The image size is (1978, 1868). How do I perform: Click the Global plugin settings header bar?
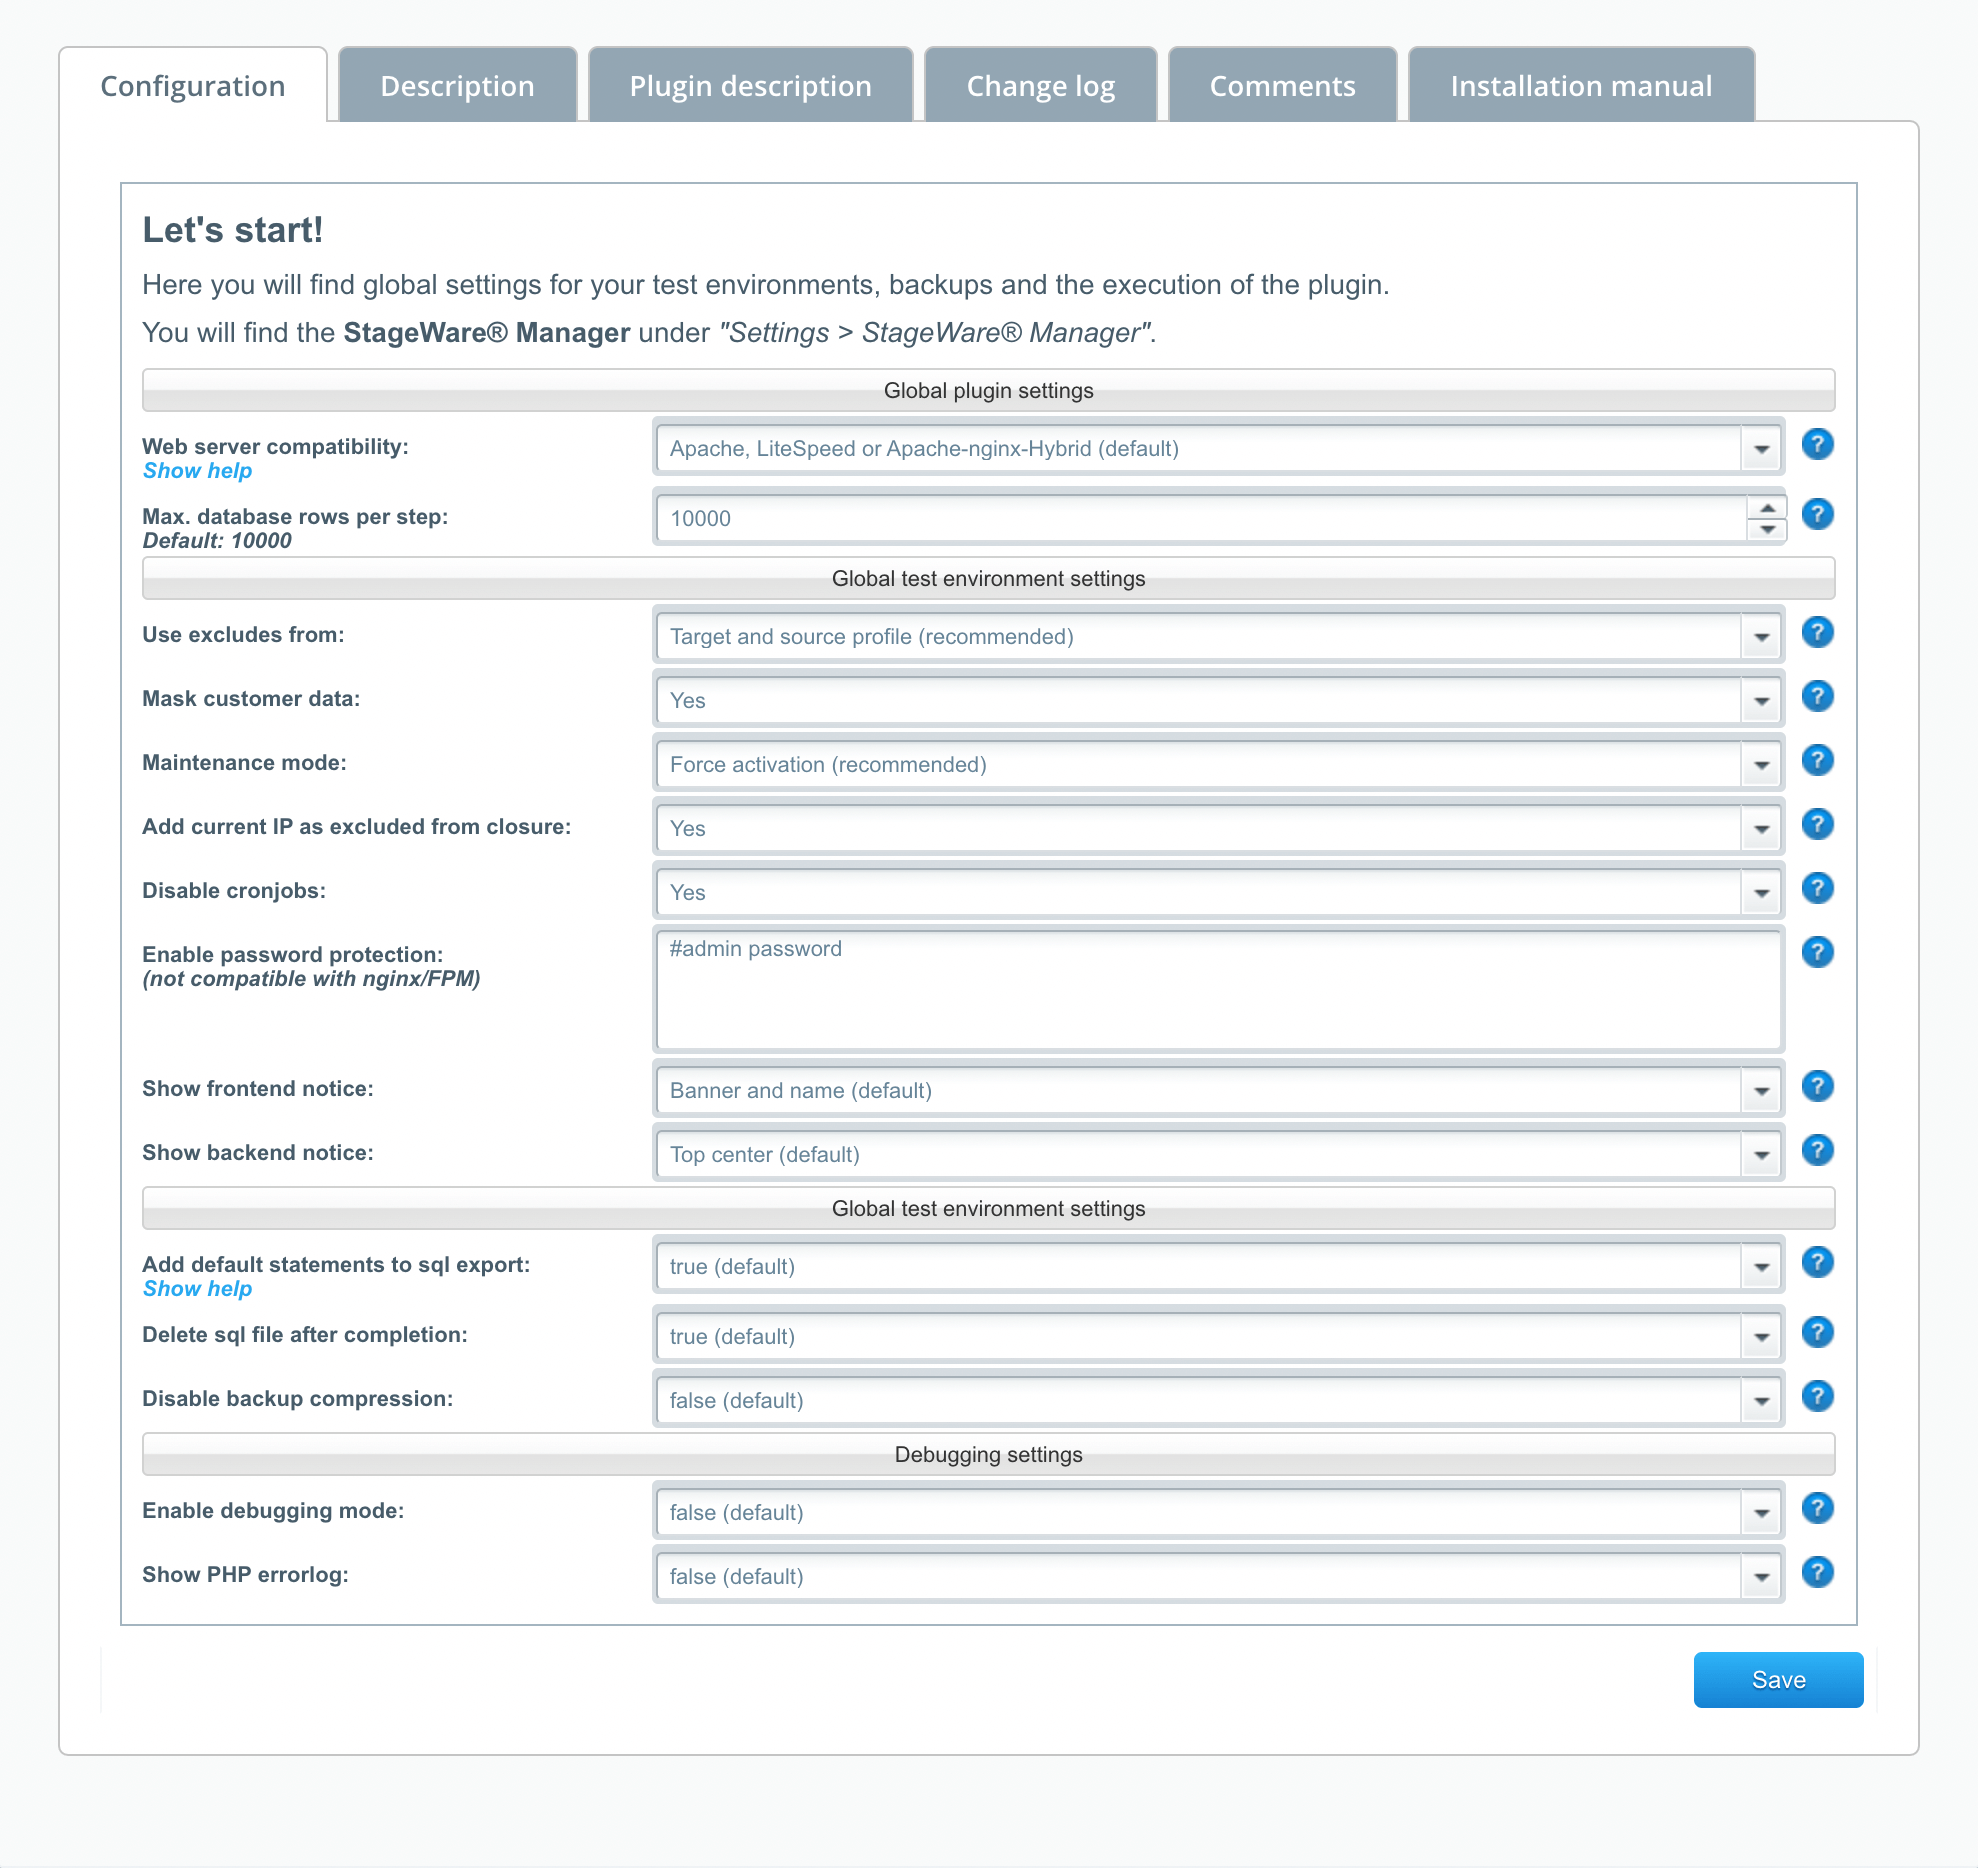[989, 391]
